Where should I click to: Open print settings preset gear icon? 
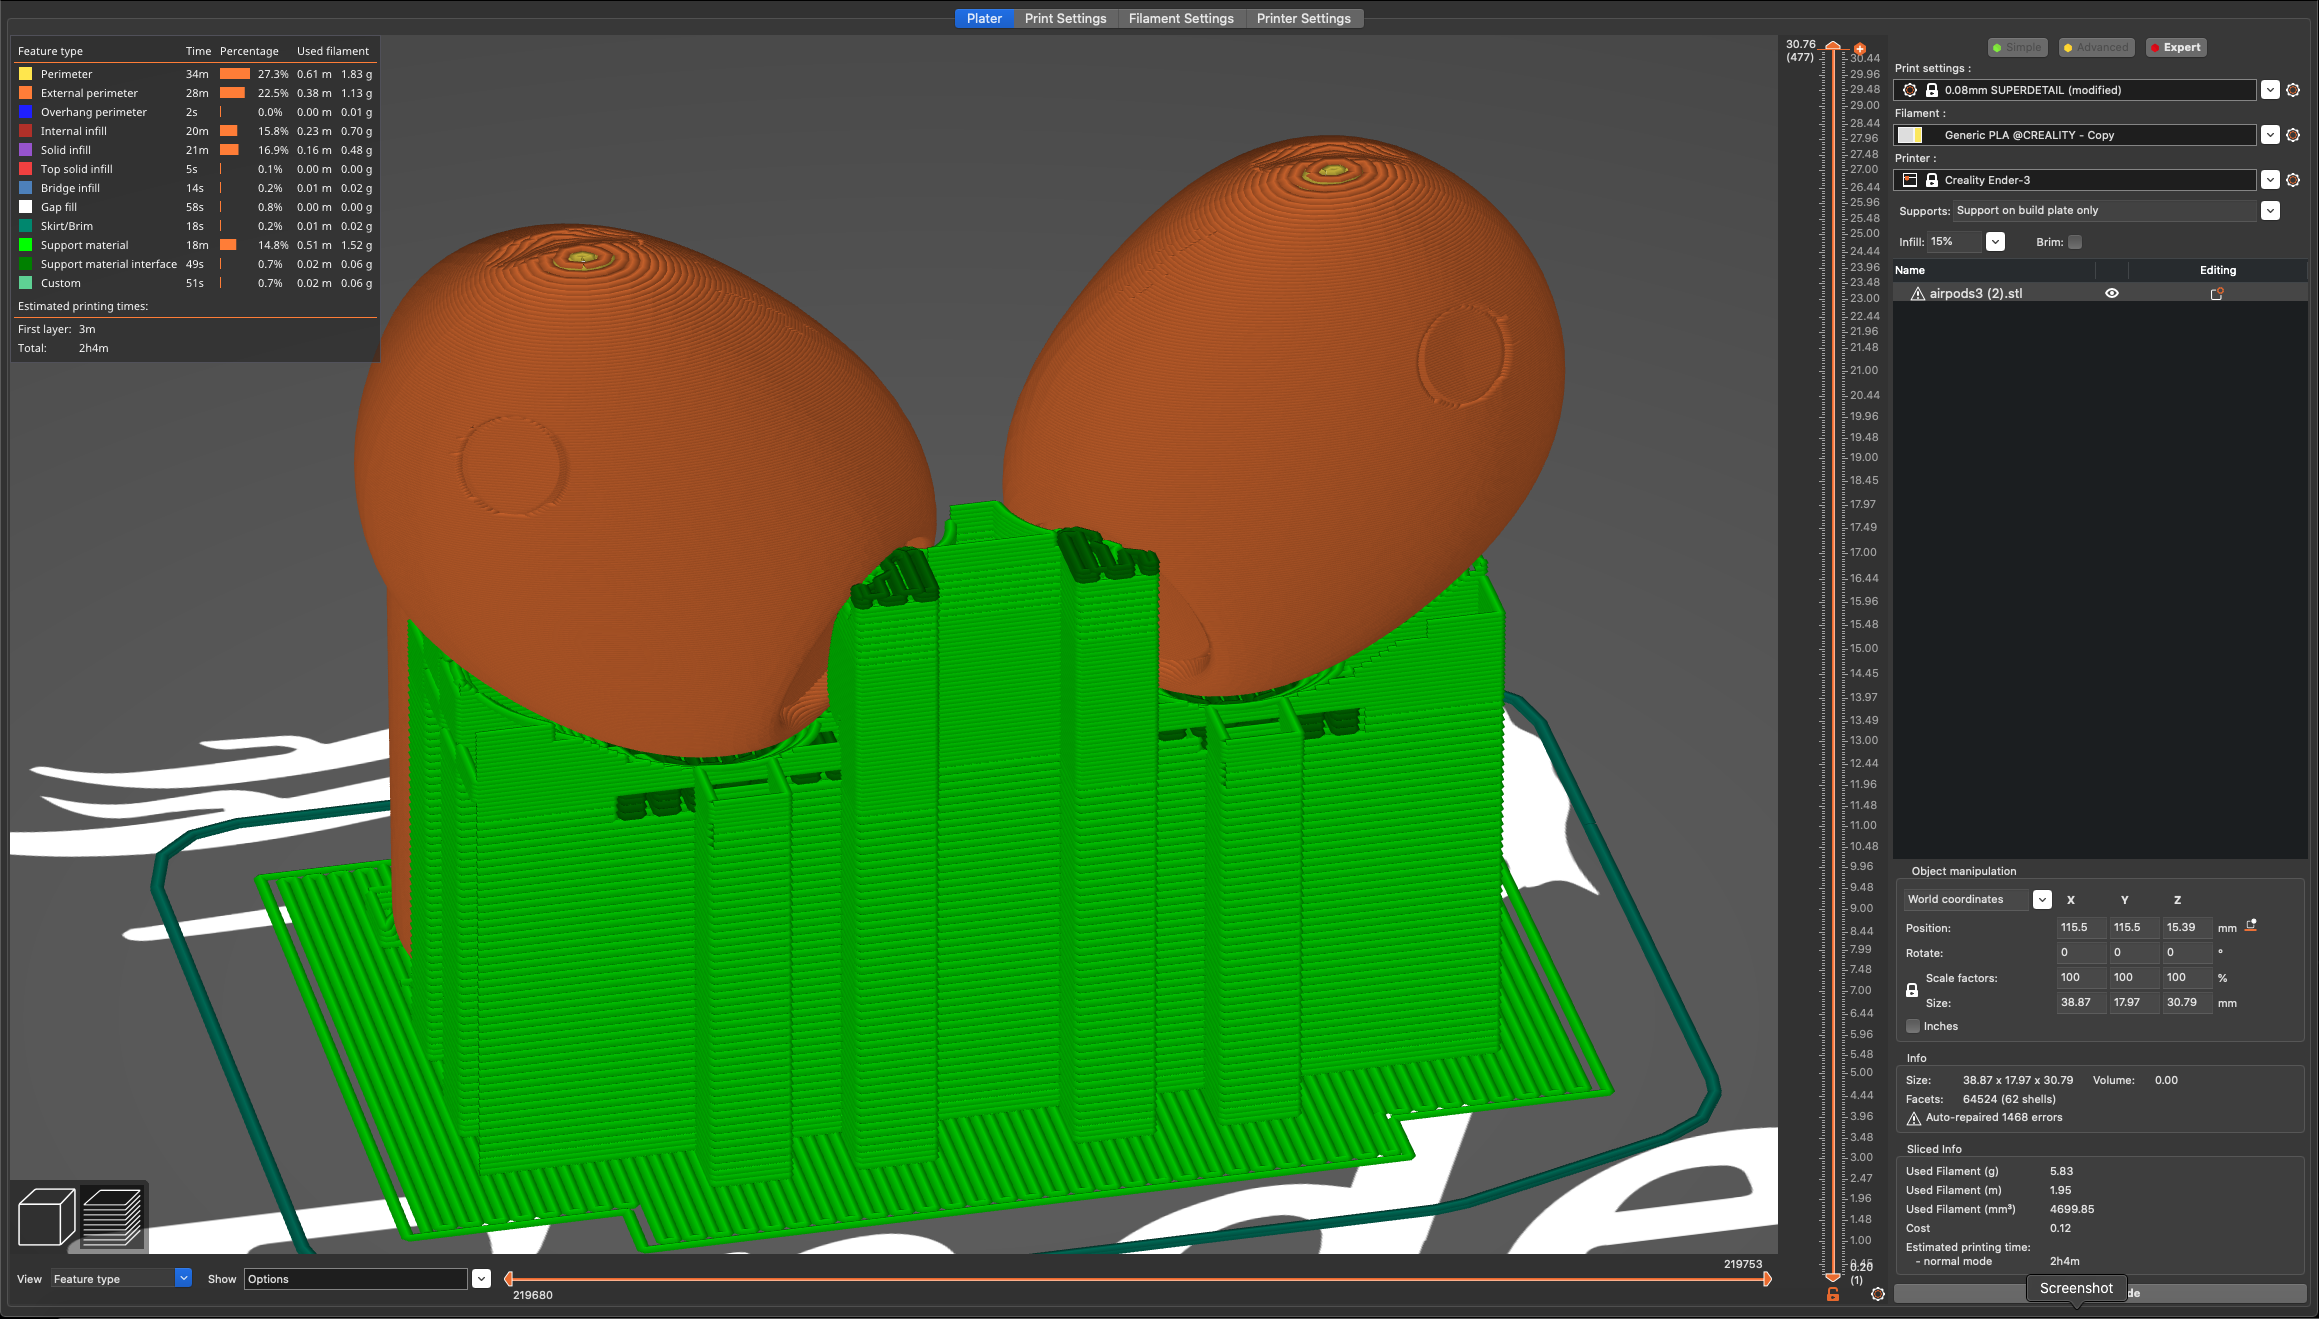(2294, 90)
